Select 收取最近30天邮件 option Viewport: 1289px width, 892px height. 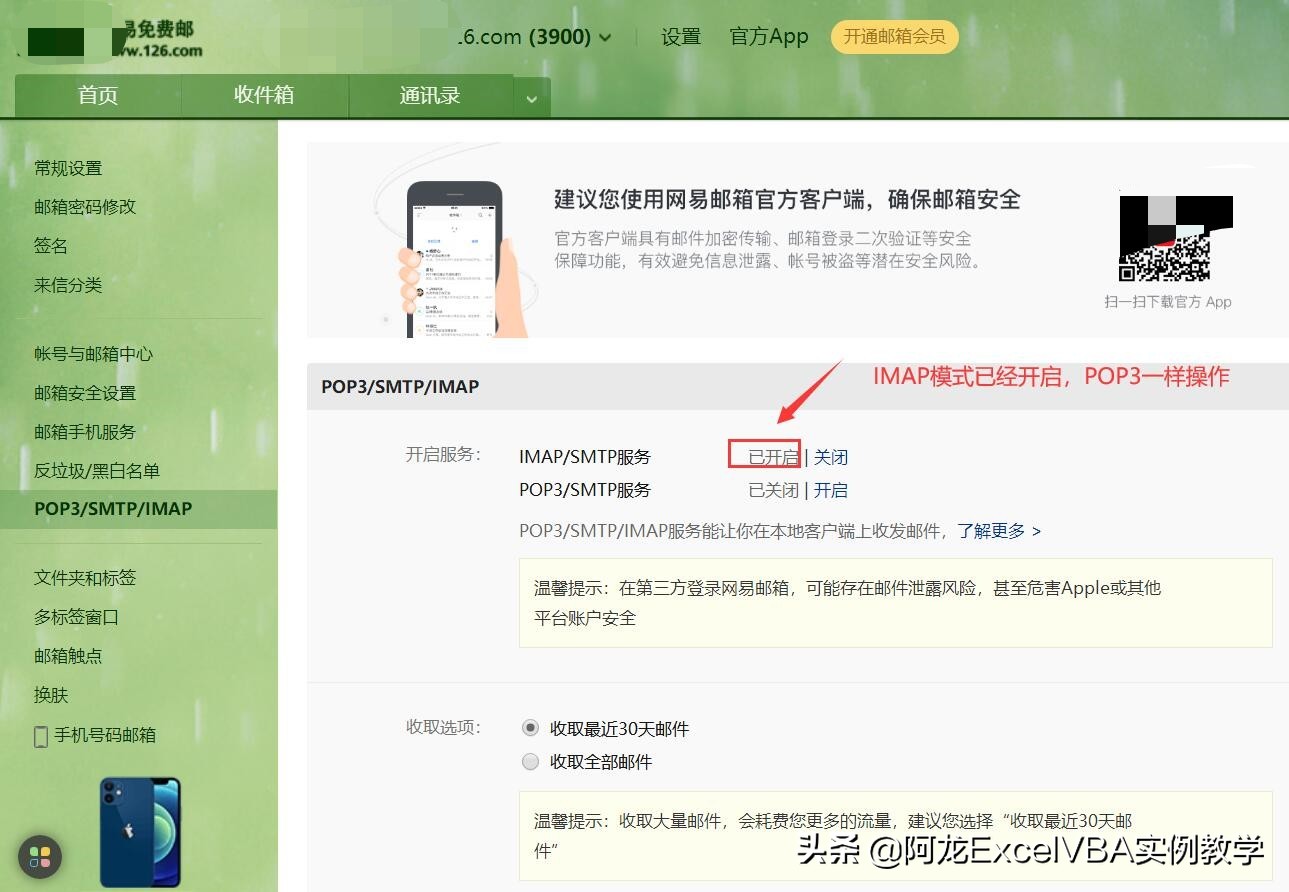coord(531,728)
